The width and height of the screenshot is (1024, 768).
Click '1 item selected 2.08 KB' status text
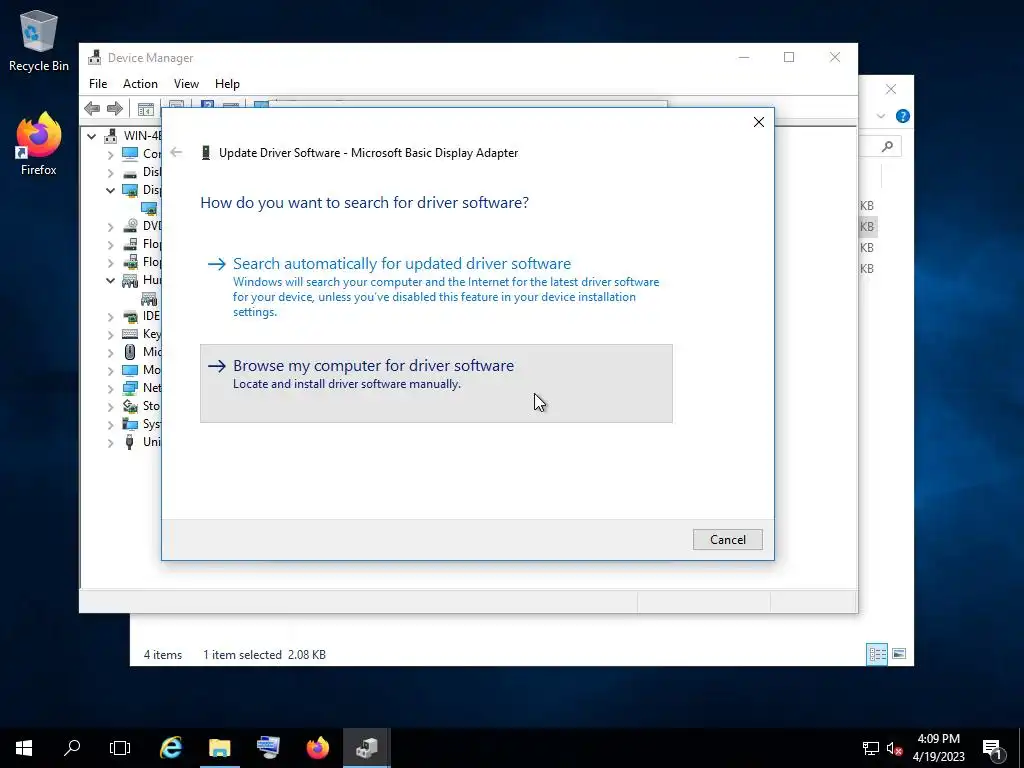coord(264,654)
